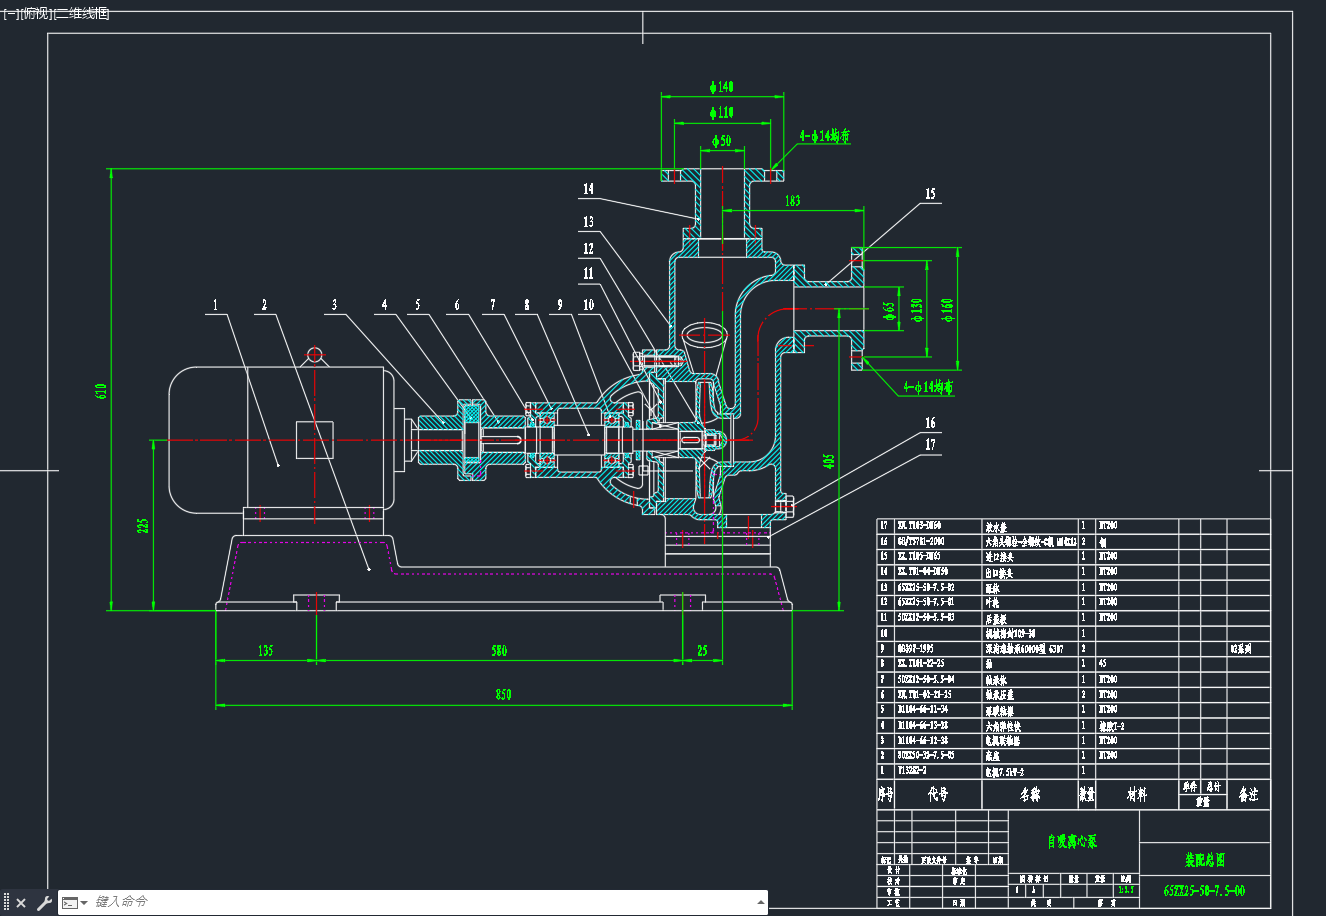
Task: Select drawing number 65ZX25-50-7.5-00
Action: (x=1204, y=890)
